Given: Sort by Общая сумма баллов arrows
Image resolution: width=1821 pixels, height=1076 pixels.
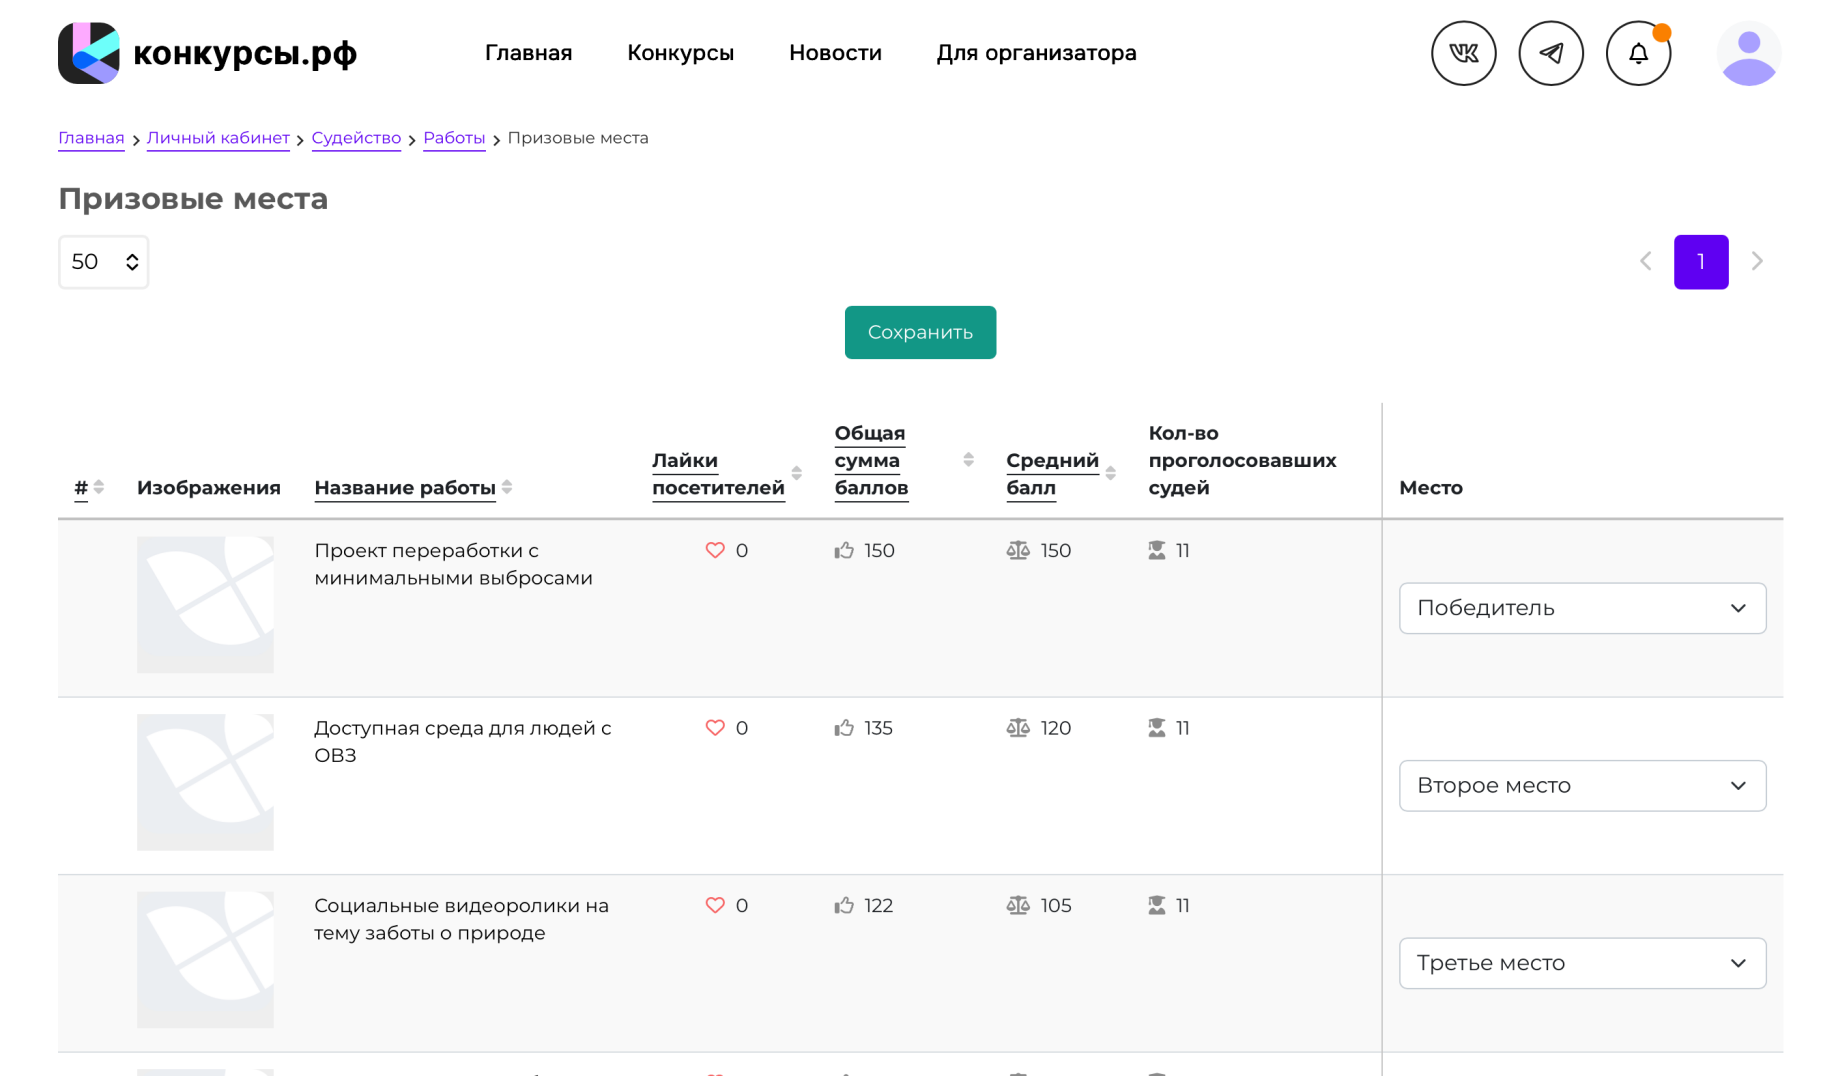Looking at the screenshot, I should [x=968, y=460].
